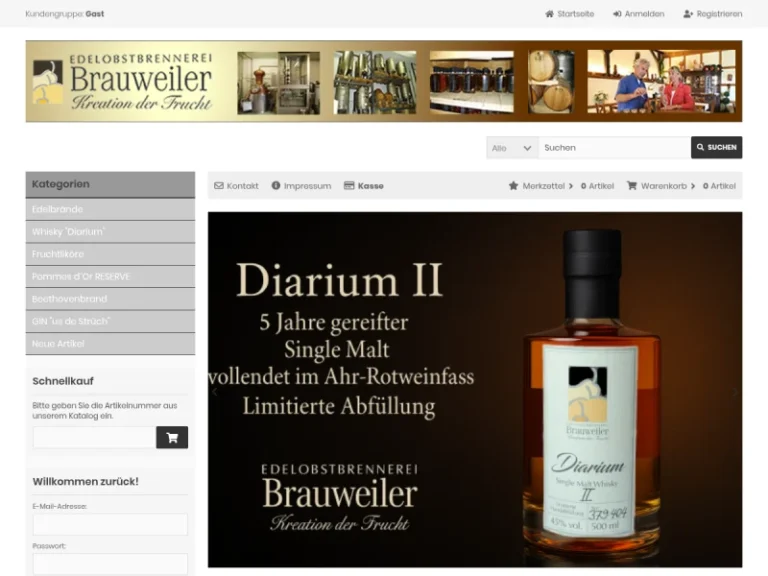Click the Diarium II whisky slide image
Image resolution: width=768 pixels, height=576 pixels.
475,390
